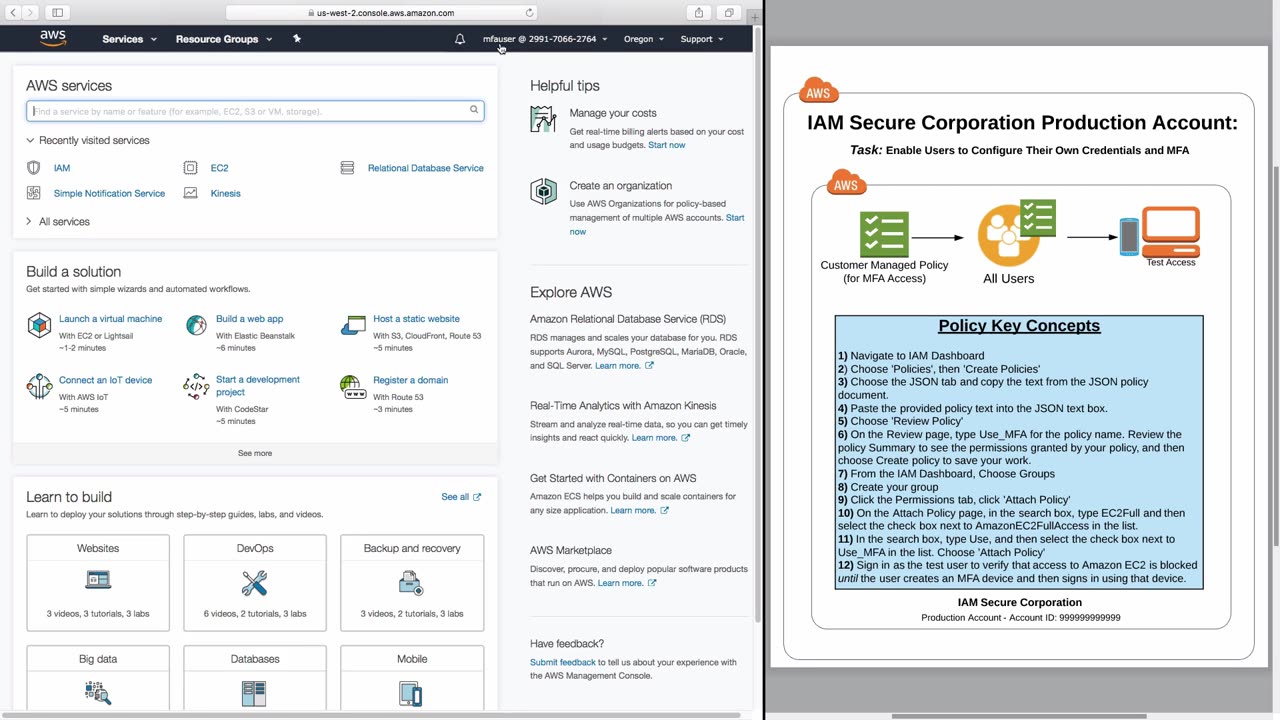1280x720 pixels.
Task: Click the AWS logo home icon
Action: [x=53, y=38]
